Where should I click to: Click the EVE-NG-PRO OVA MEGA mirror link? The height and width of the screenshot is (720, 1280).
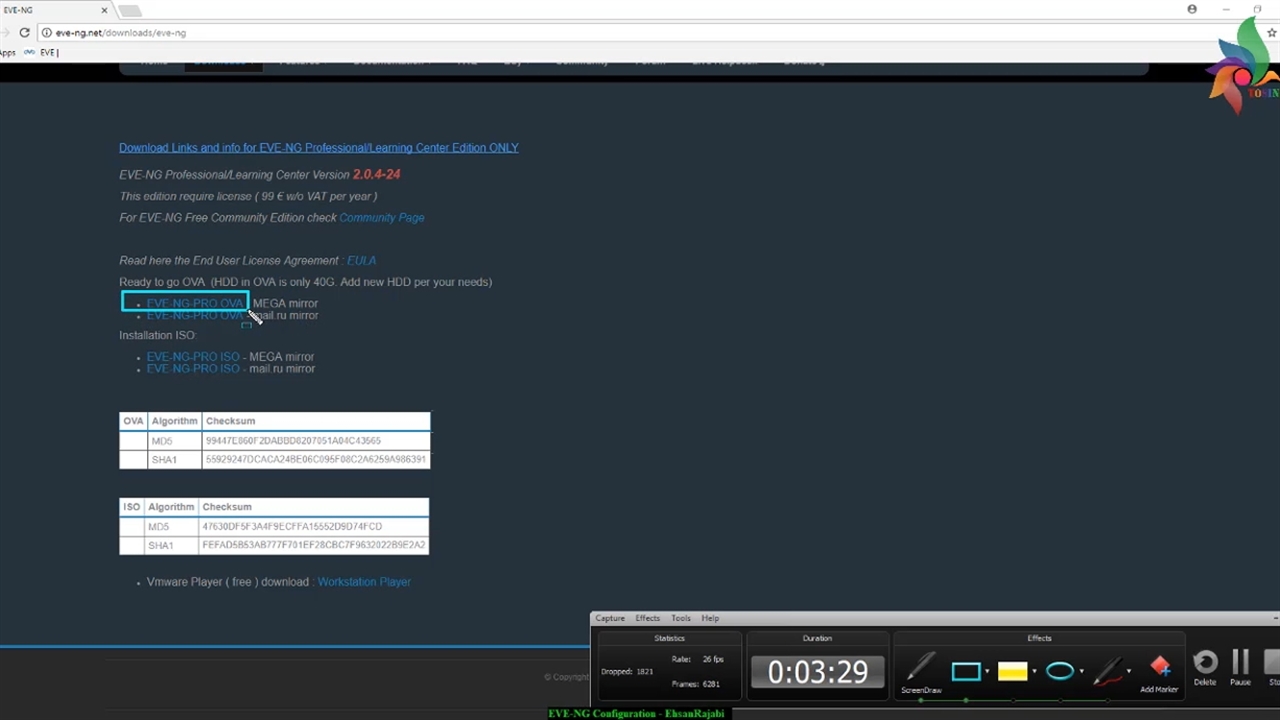(195, 303)
